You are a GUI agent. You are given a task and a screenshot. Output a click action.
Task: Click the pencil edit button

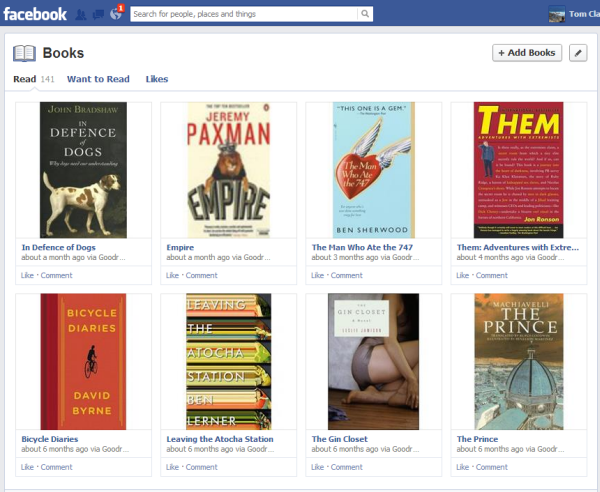pyautogui.click(x=578, y=53)
